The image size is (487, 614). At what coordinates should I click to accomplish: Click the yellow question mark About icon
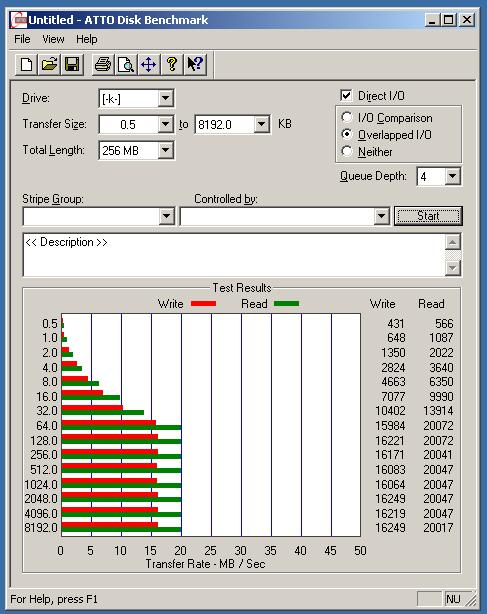171,64
